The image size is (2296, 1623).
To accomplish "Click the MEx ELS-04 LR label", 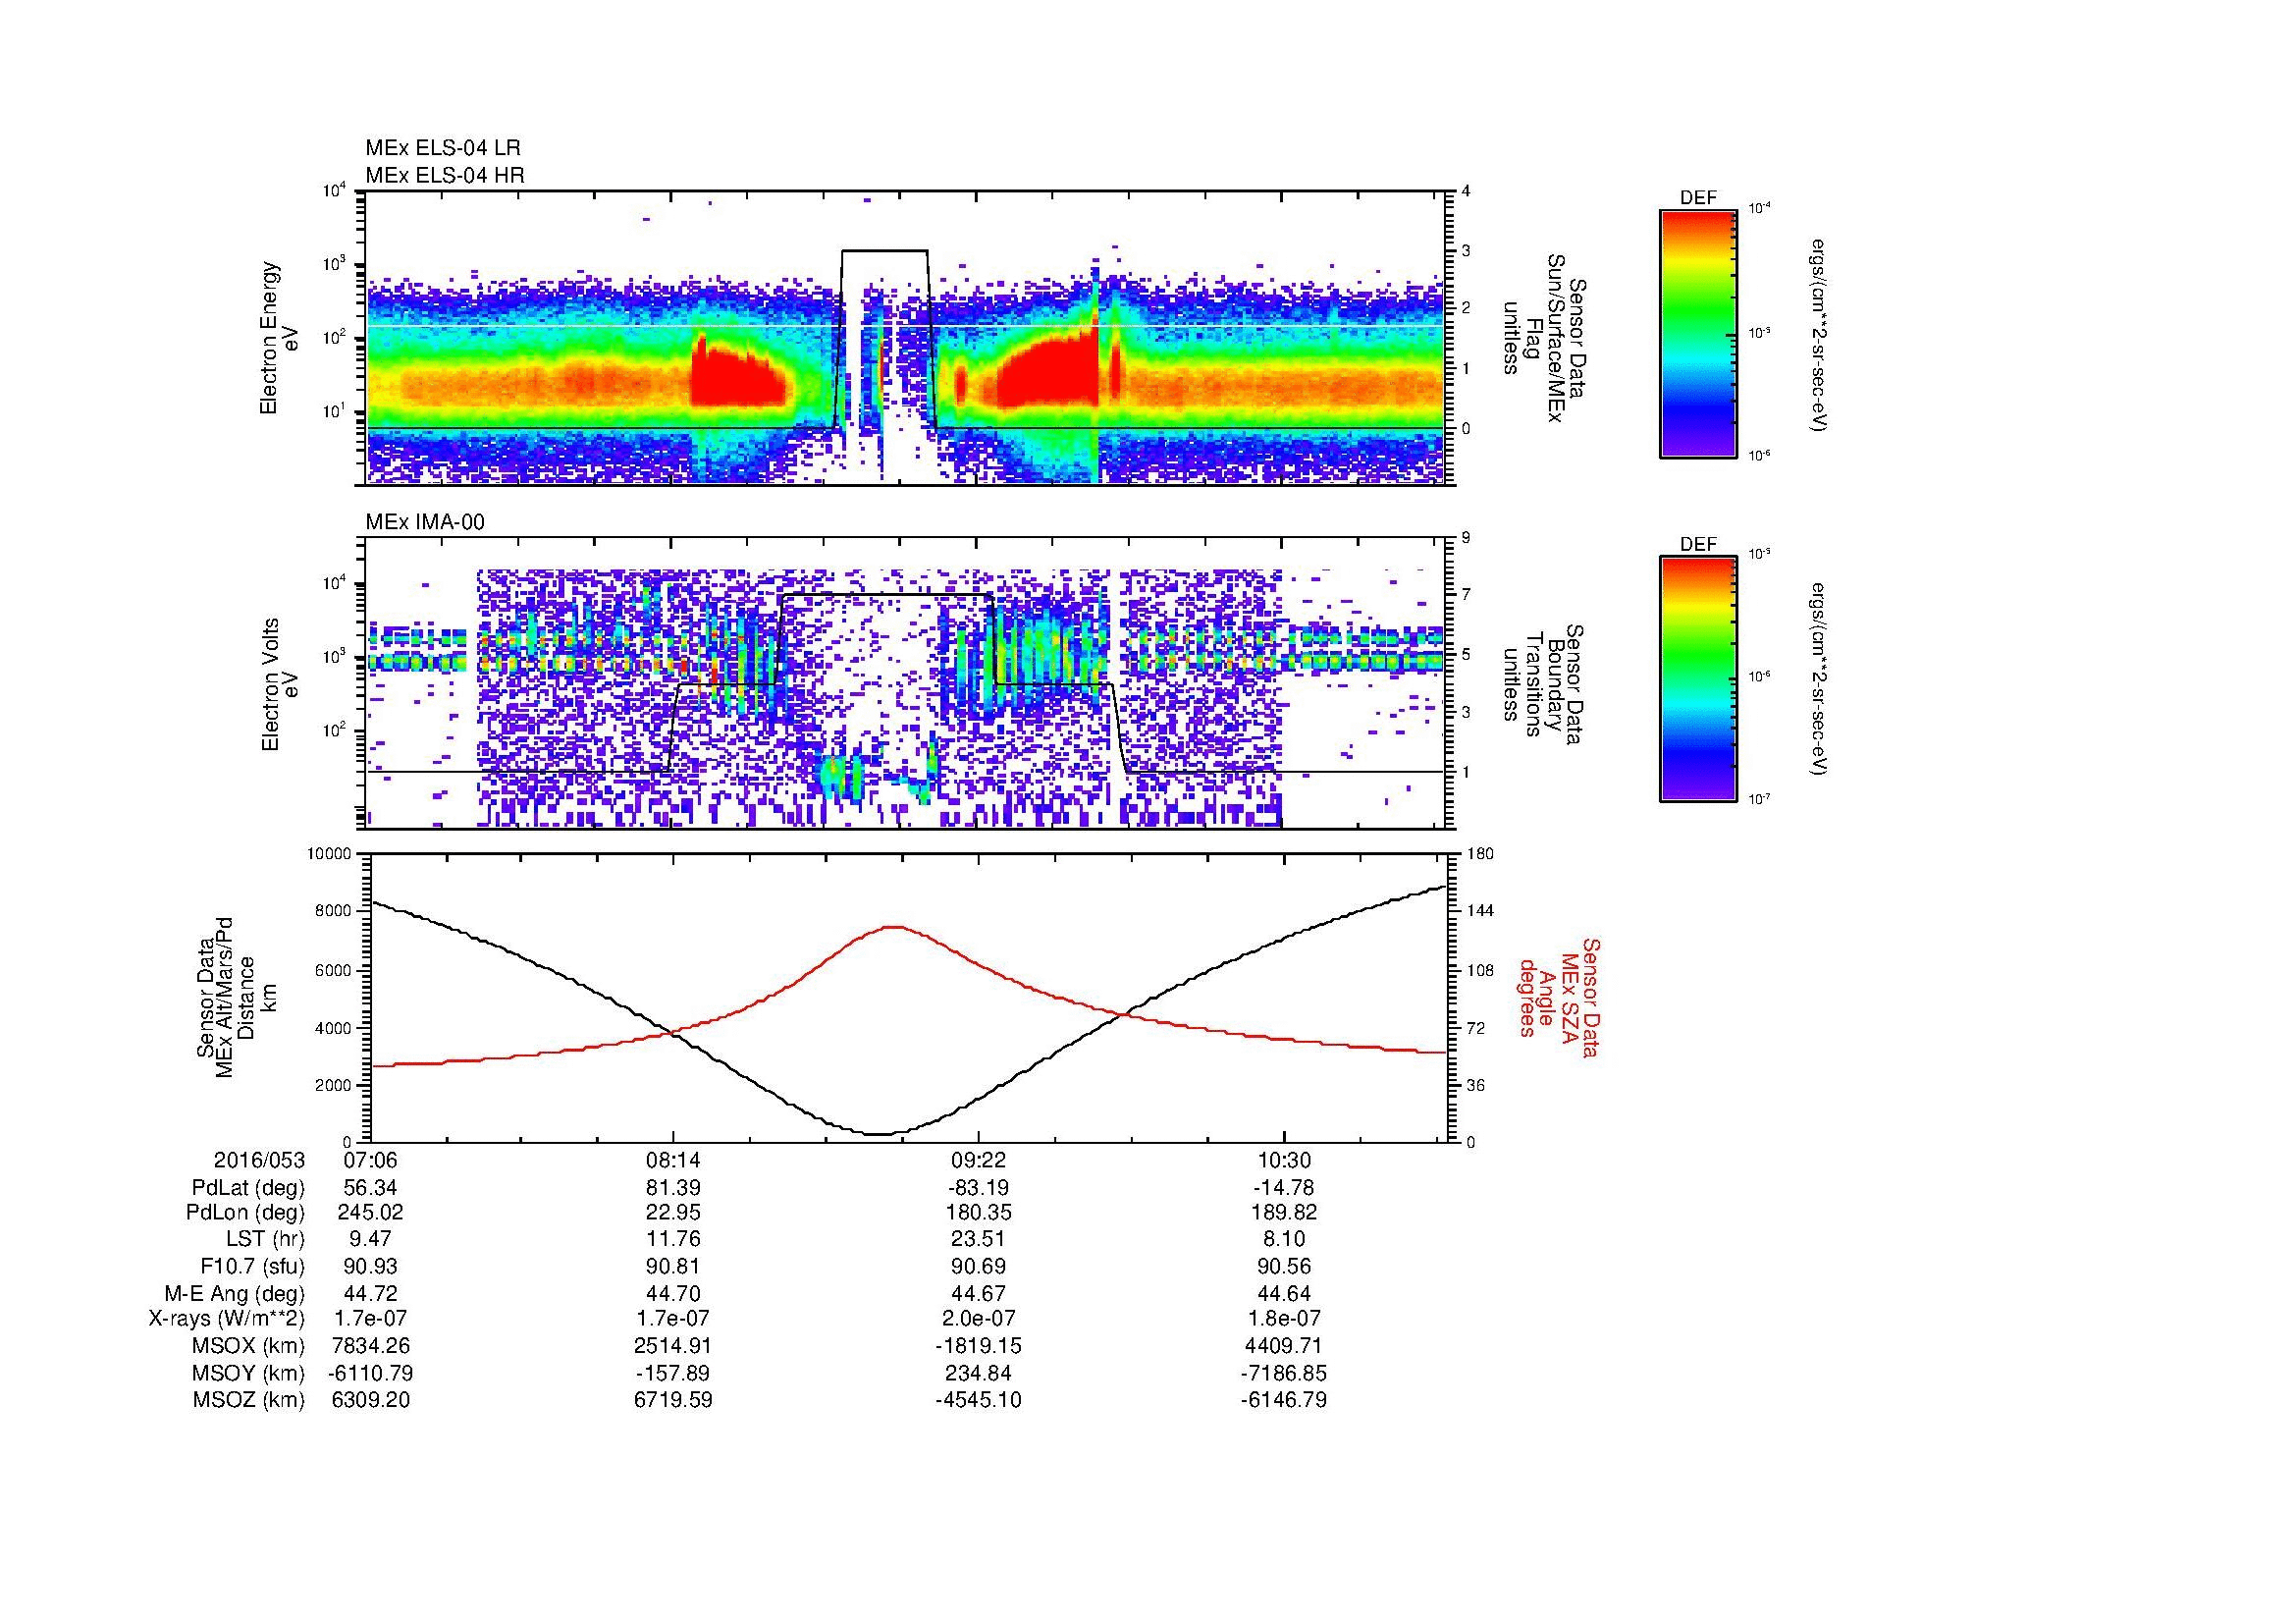I will (x=443, y=148).
